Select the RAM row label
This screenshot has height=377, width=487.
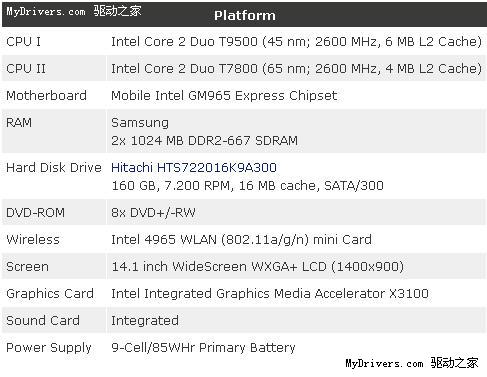pyautogui.click(x=19, y=123)
